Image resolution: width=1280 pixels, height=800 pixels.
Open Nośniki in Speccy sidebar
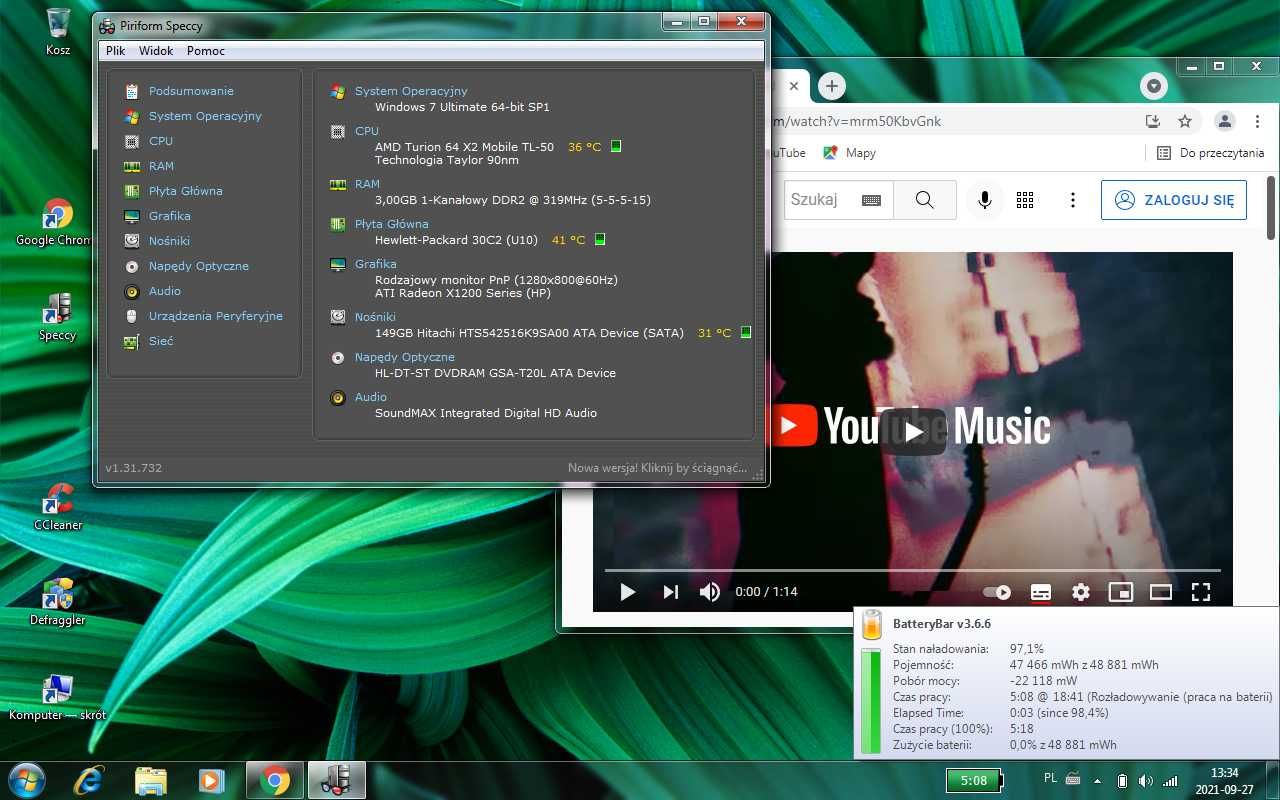click(x=169, y=241)
